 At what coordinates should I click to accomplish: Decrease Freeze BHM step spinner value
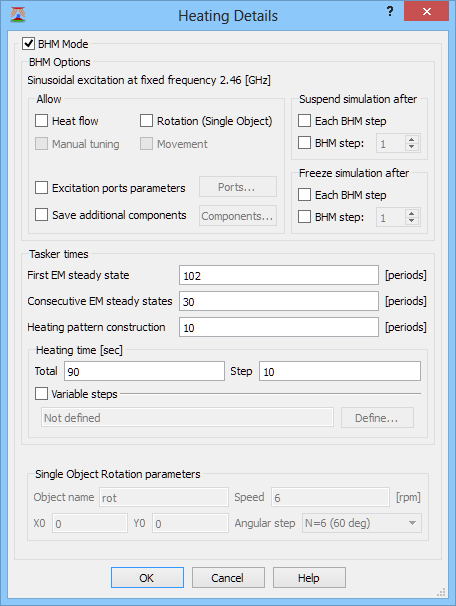coord(412,221)
